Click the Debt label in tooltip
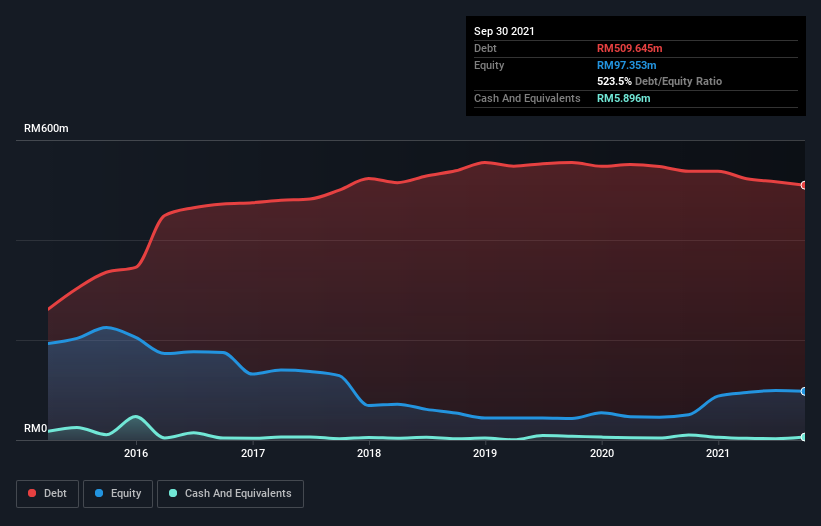The image size is (821, 526). click(485, 48)
